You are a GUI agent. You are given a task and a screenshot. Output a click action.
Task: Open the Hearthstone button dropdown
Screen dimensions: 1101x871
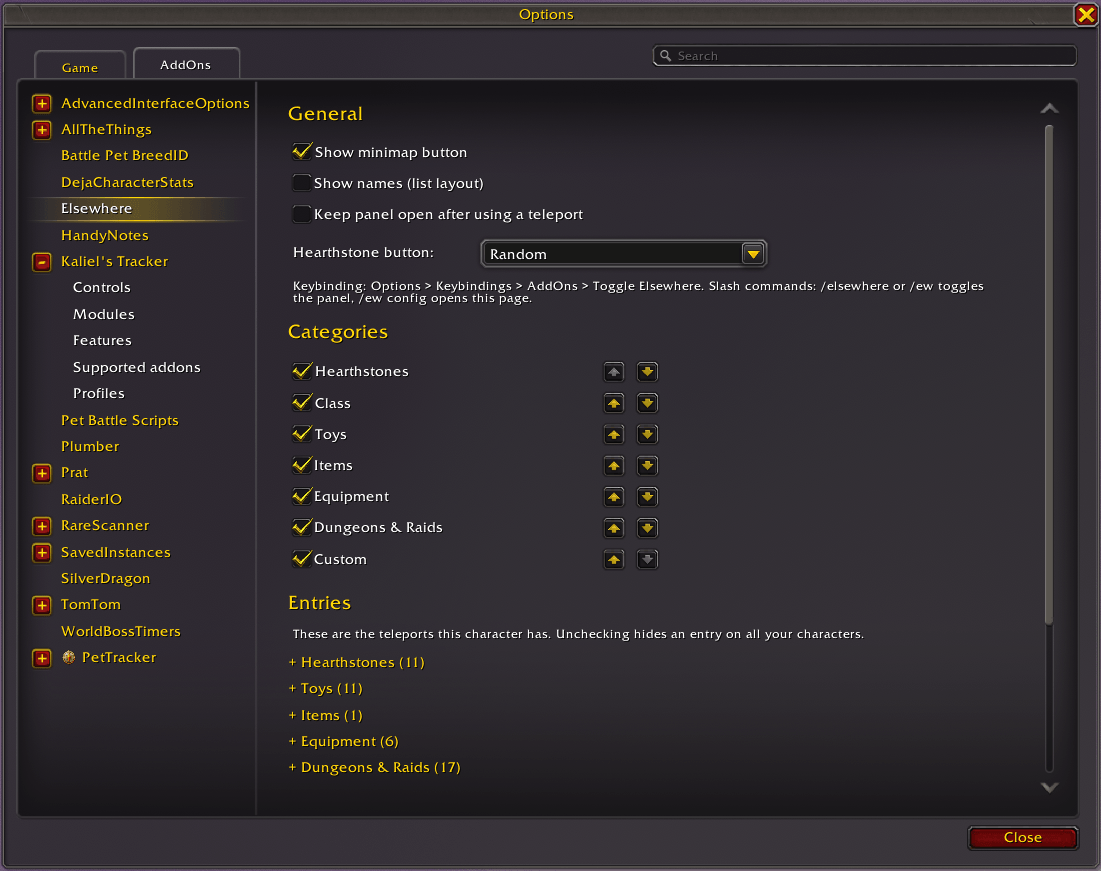pos(624,254)
